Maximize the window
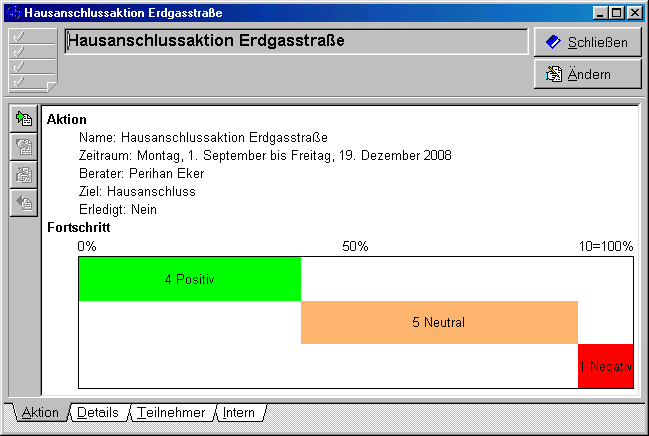 (x=617, y=13)
